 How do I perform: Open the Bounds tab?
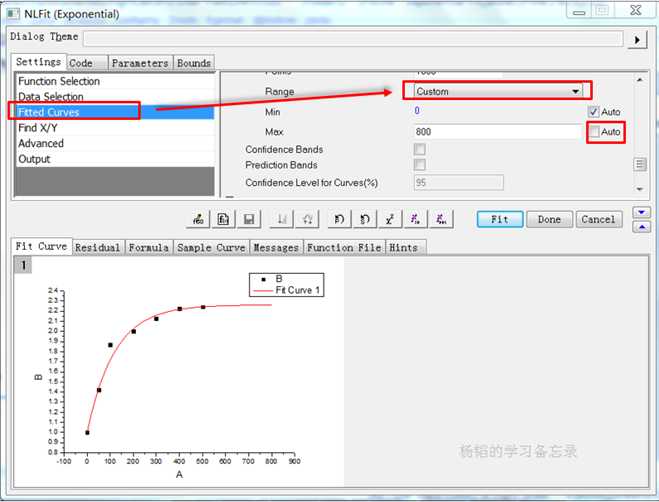pyautogui.click(x=194, y=63)
